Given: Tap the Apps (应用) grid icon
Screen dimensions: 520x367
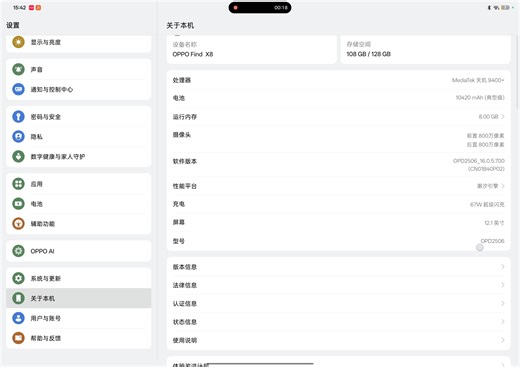Looking at the screenshot, I should pos(18,184).
